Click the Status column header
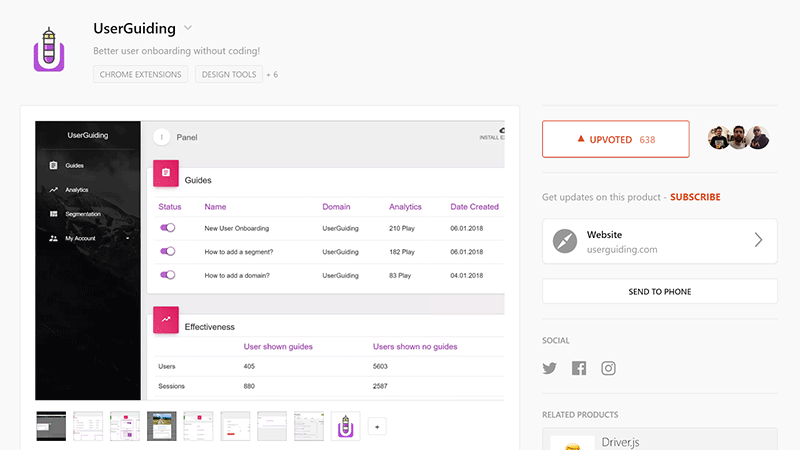The height and width of the screenshot is (450, 800). pyautogui.click(x=169, y=207)
